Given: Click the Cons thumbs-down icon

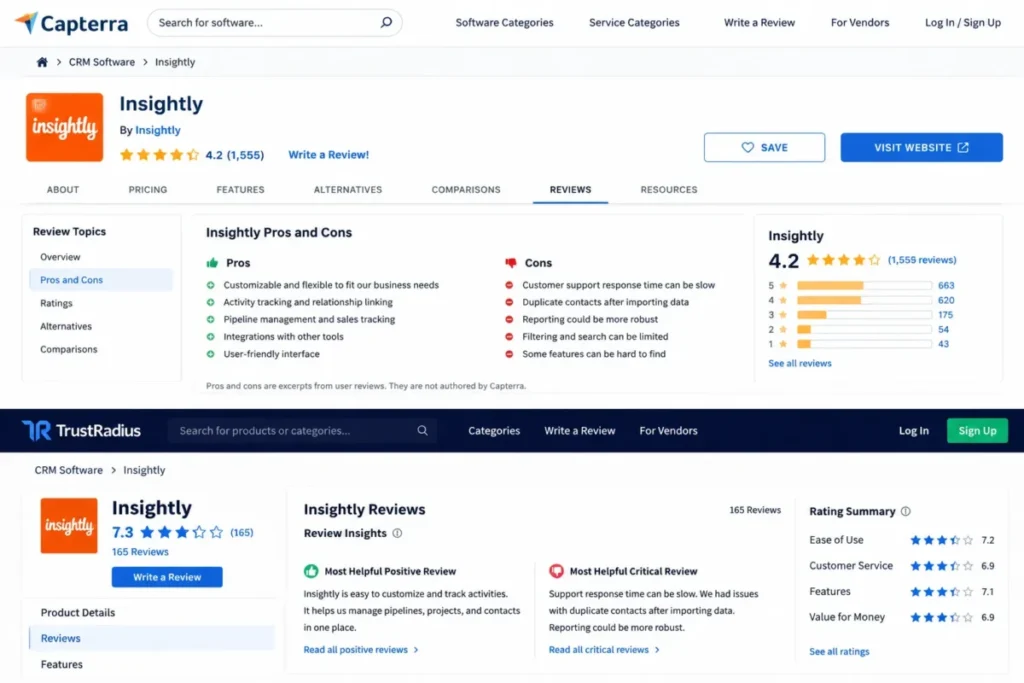Looking at the screenshot, I should [x=511, y=263].
